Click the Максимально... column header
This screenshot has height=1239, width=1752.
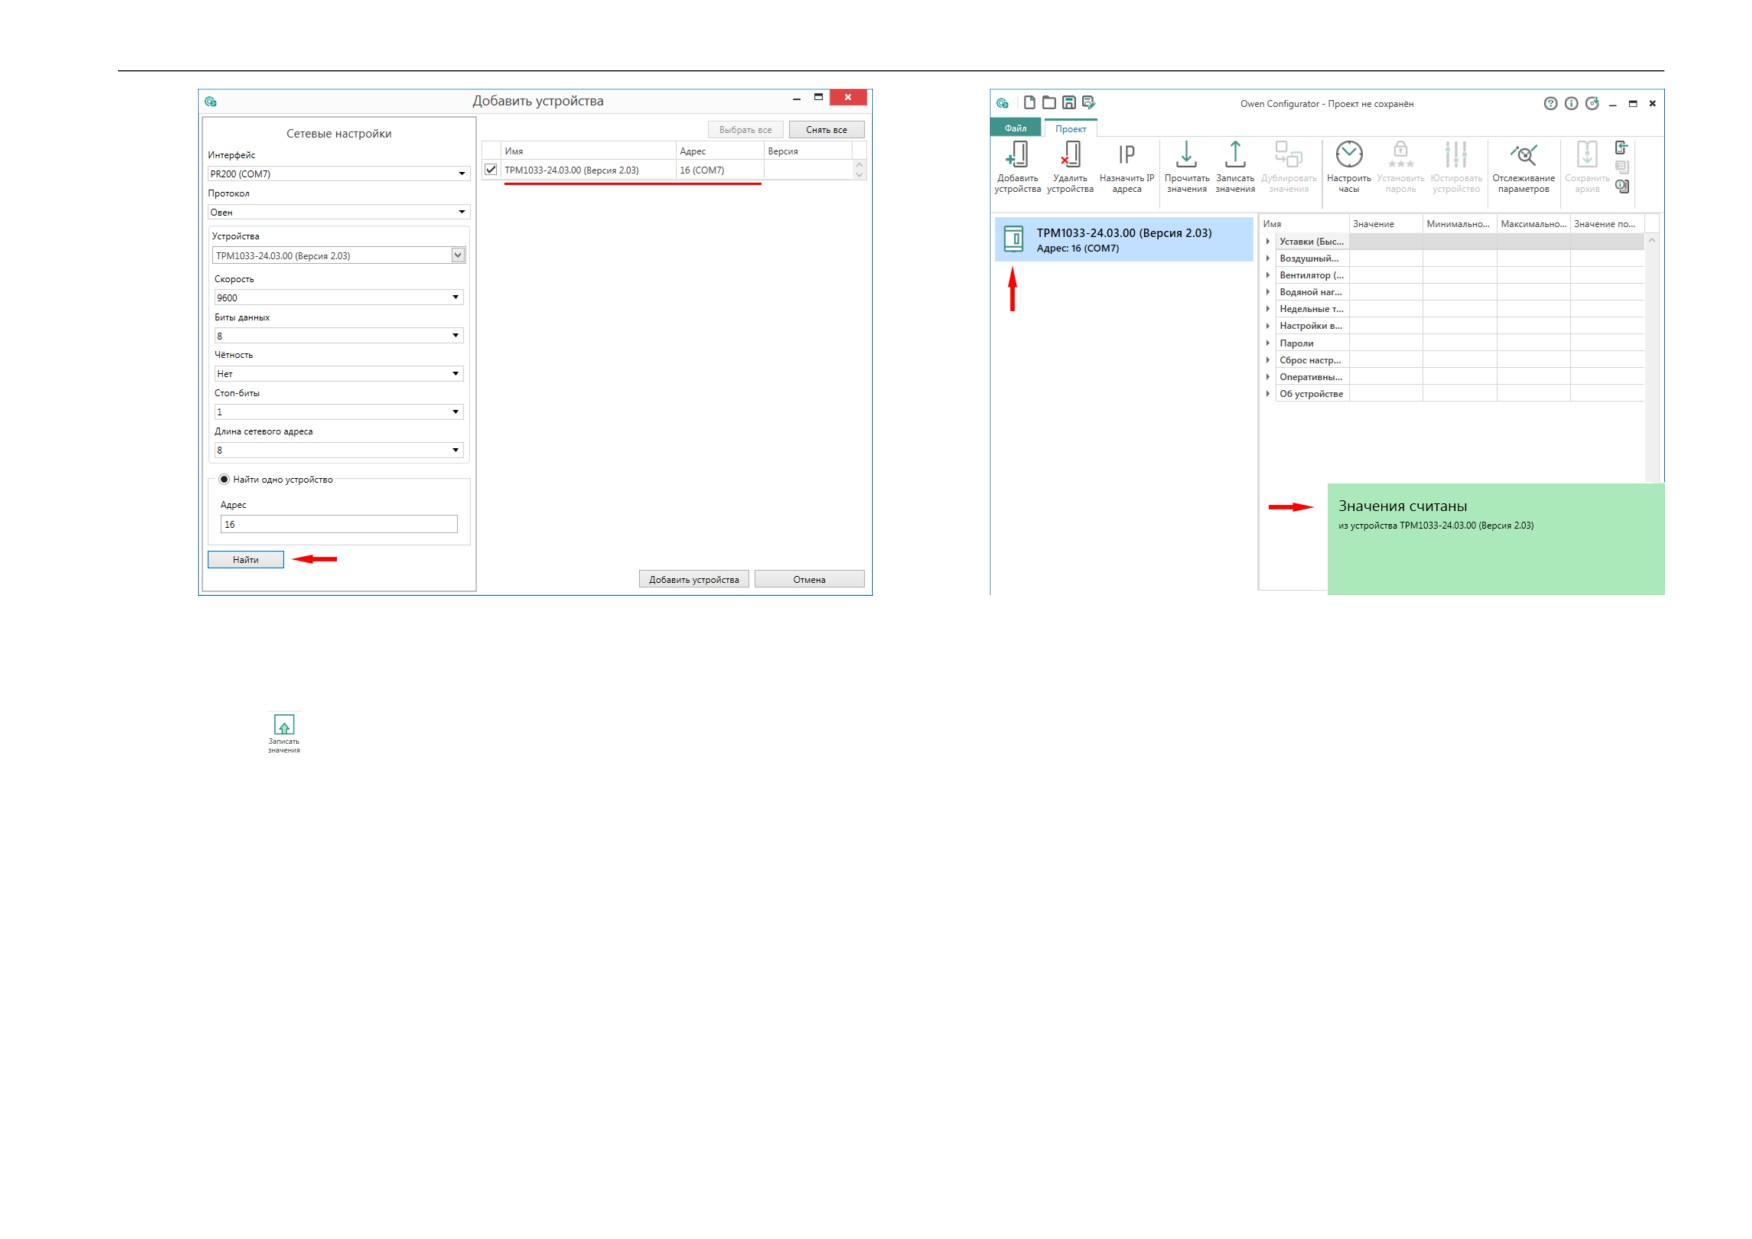1533,224
